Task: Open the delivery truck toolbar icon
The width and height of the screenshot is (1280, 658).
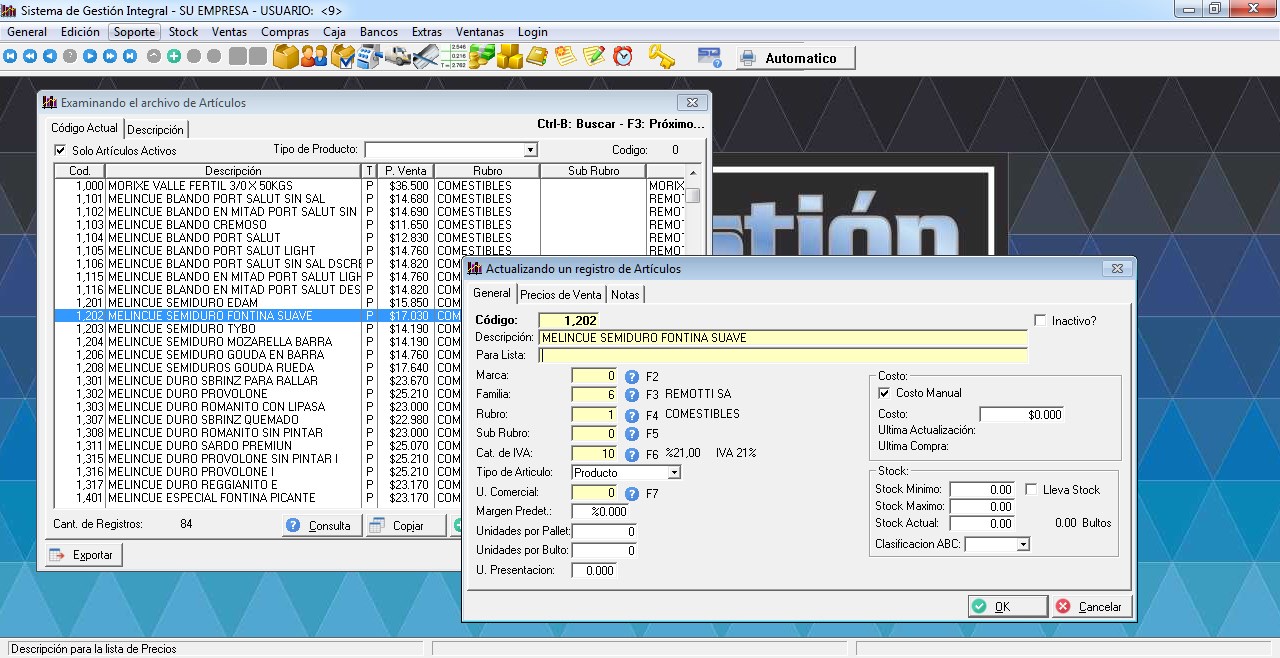Action: point(399,57)
